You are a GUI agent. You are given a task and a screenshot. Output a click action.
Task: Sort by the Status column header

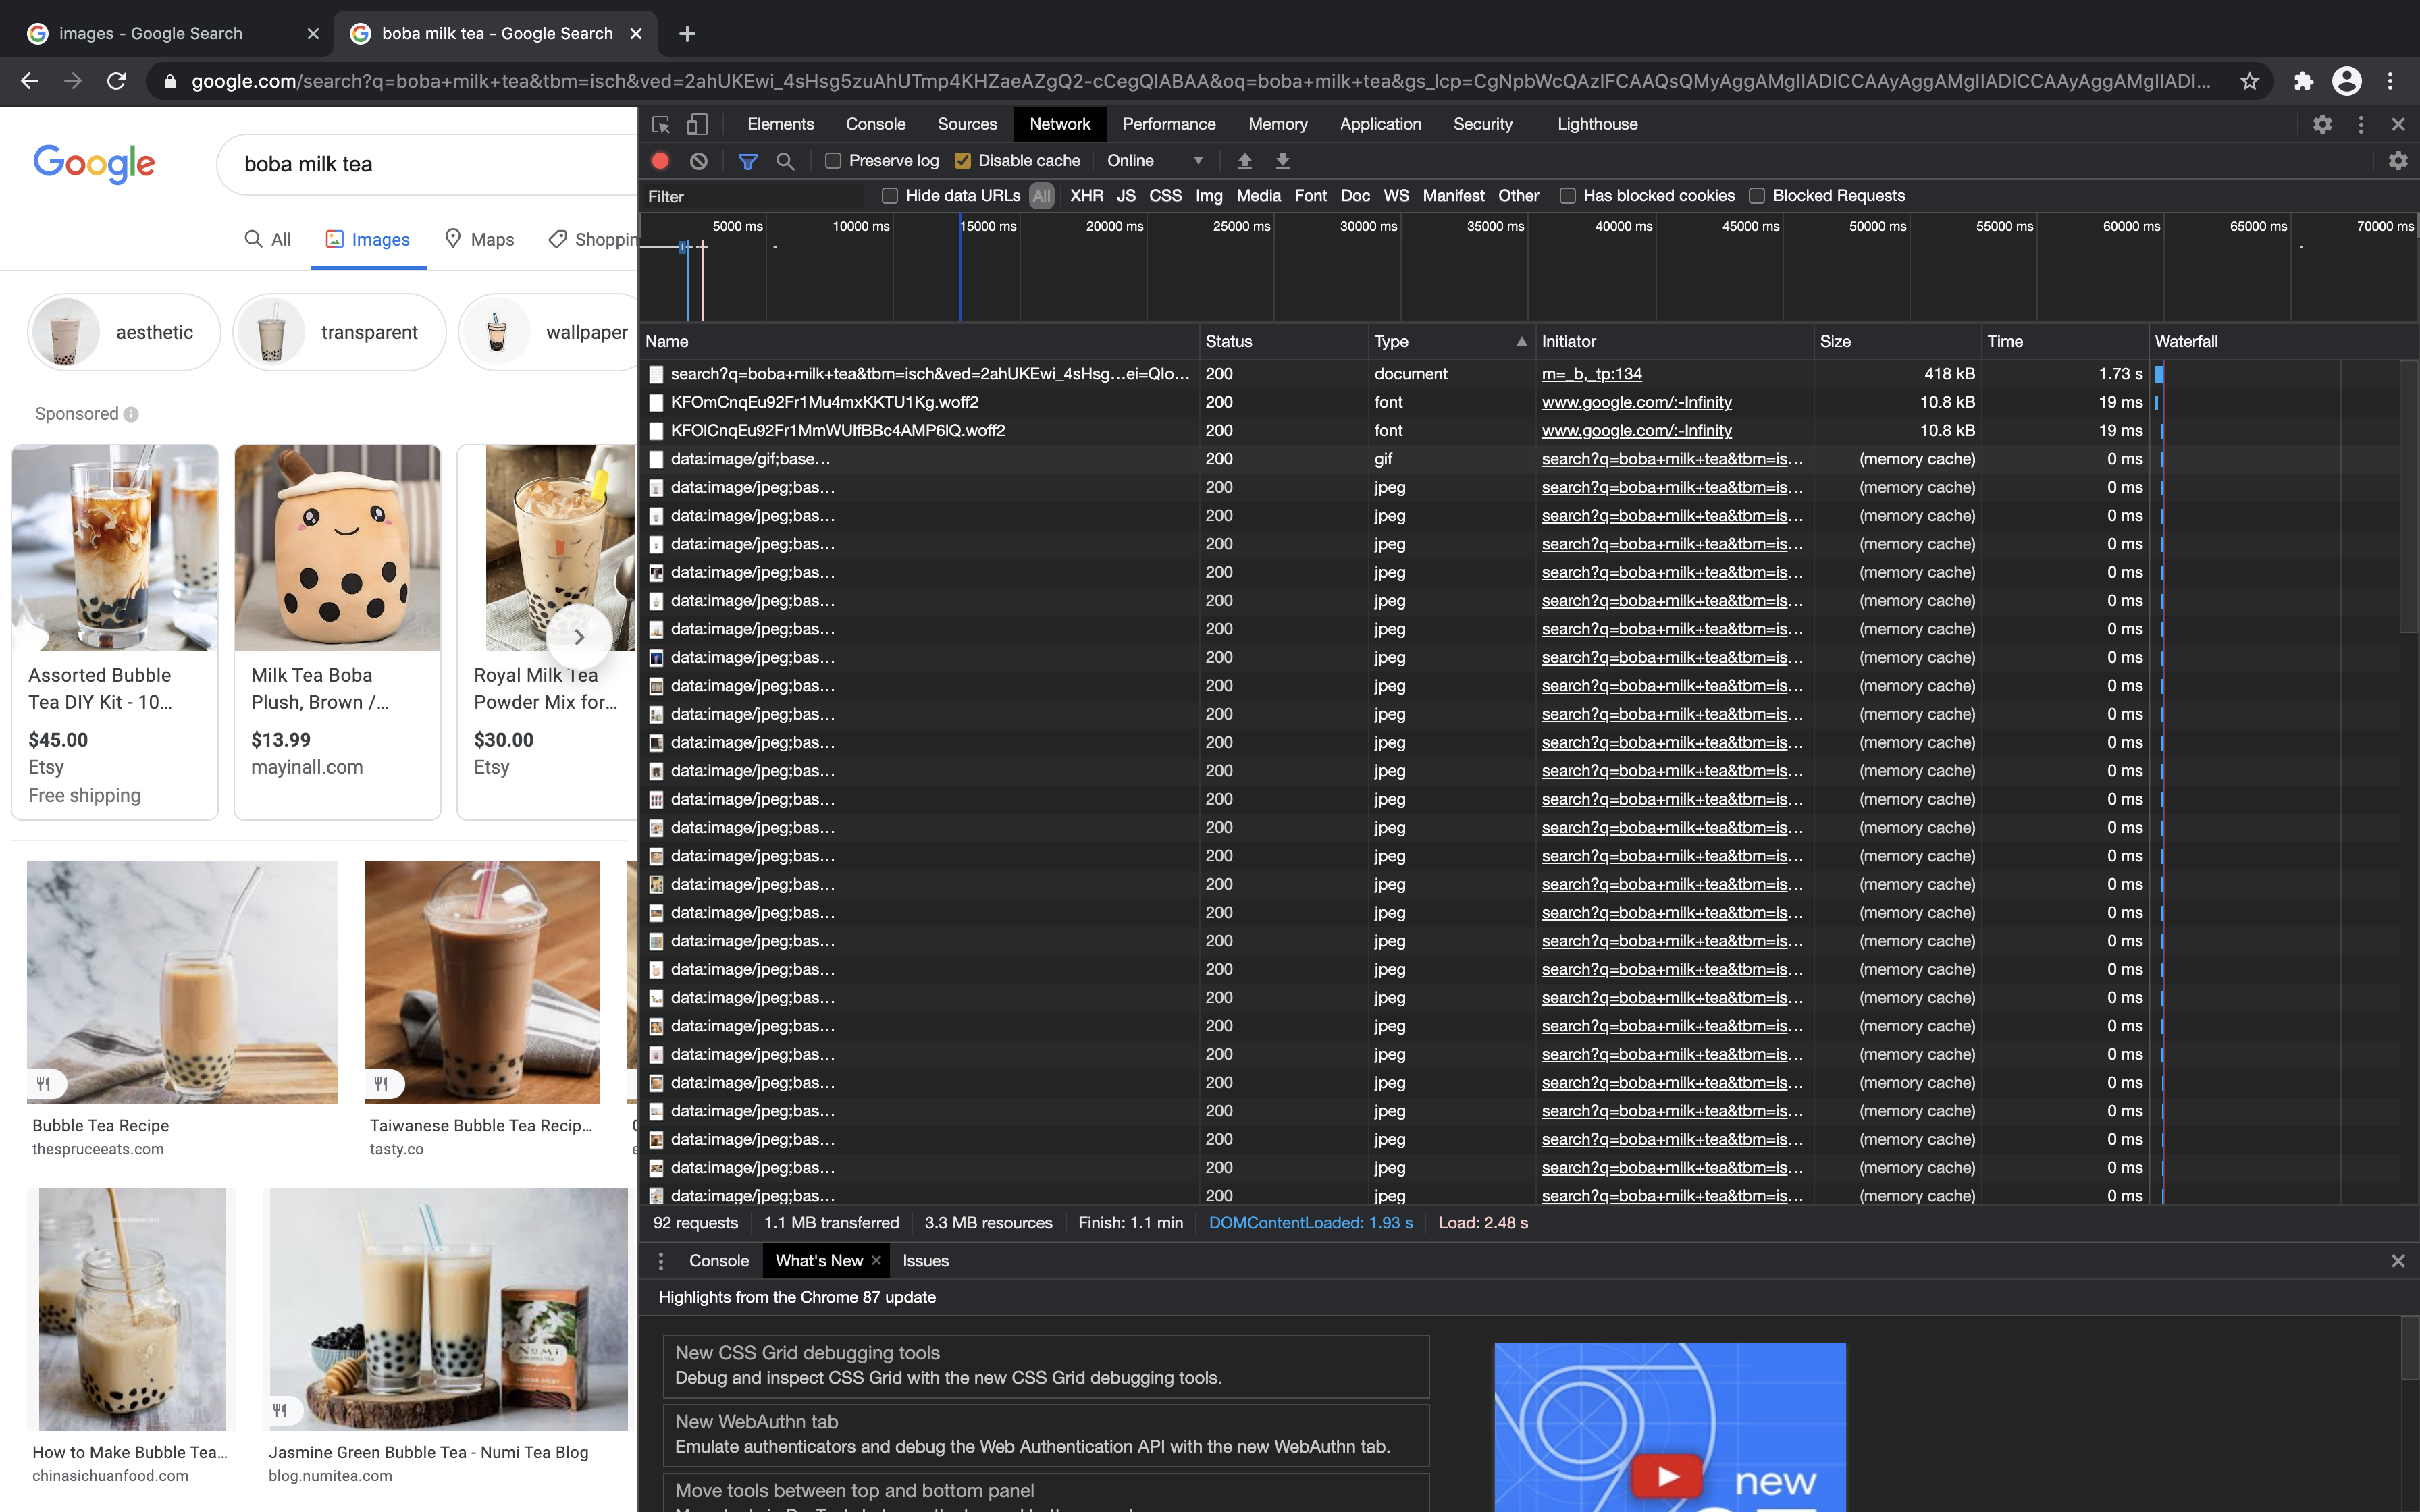(1283, 341)
